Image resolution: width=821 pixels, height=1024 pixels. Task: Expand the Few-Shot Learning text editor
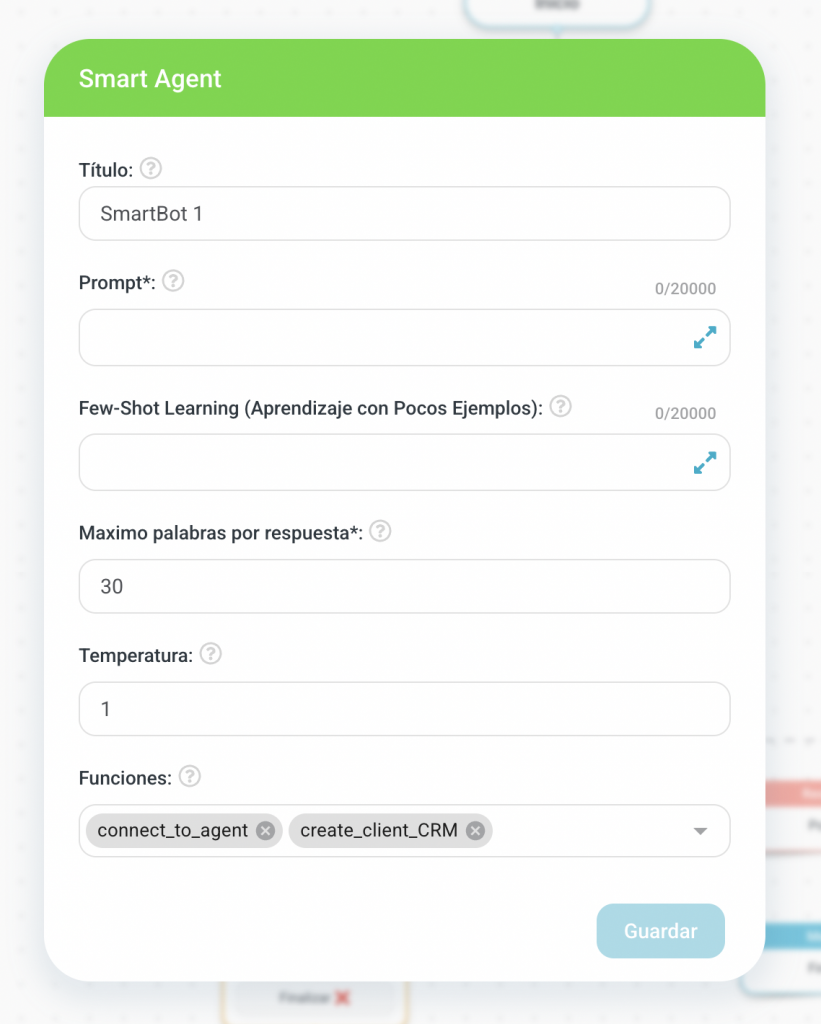[705, 463]
